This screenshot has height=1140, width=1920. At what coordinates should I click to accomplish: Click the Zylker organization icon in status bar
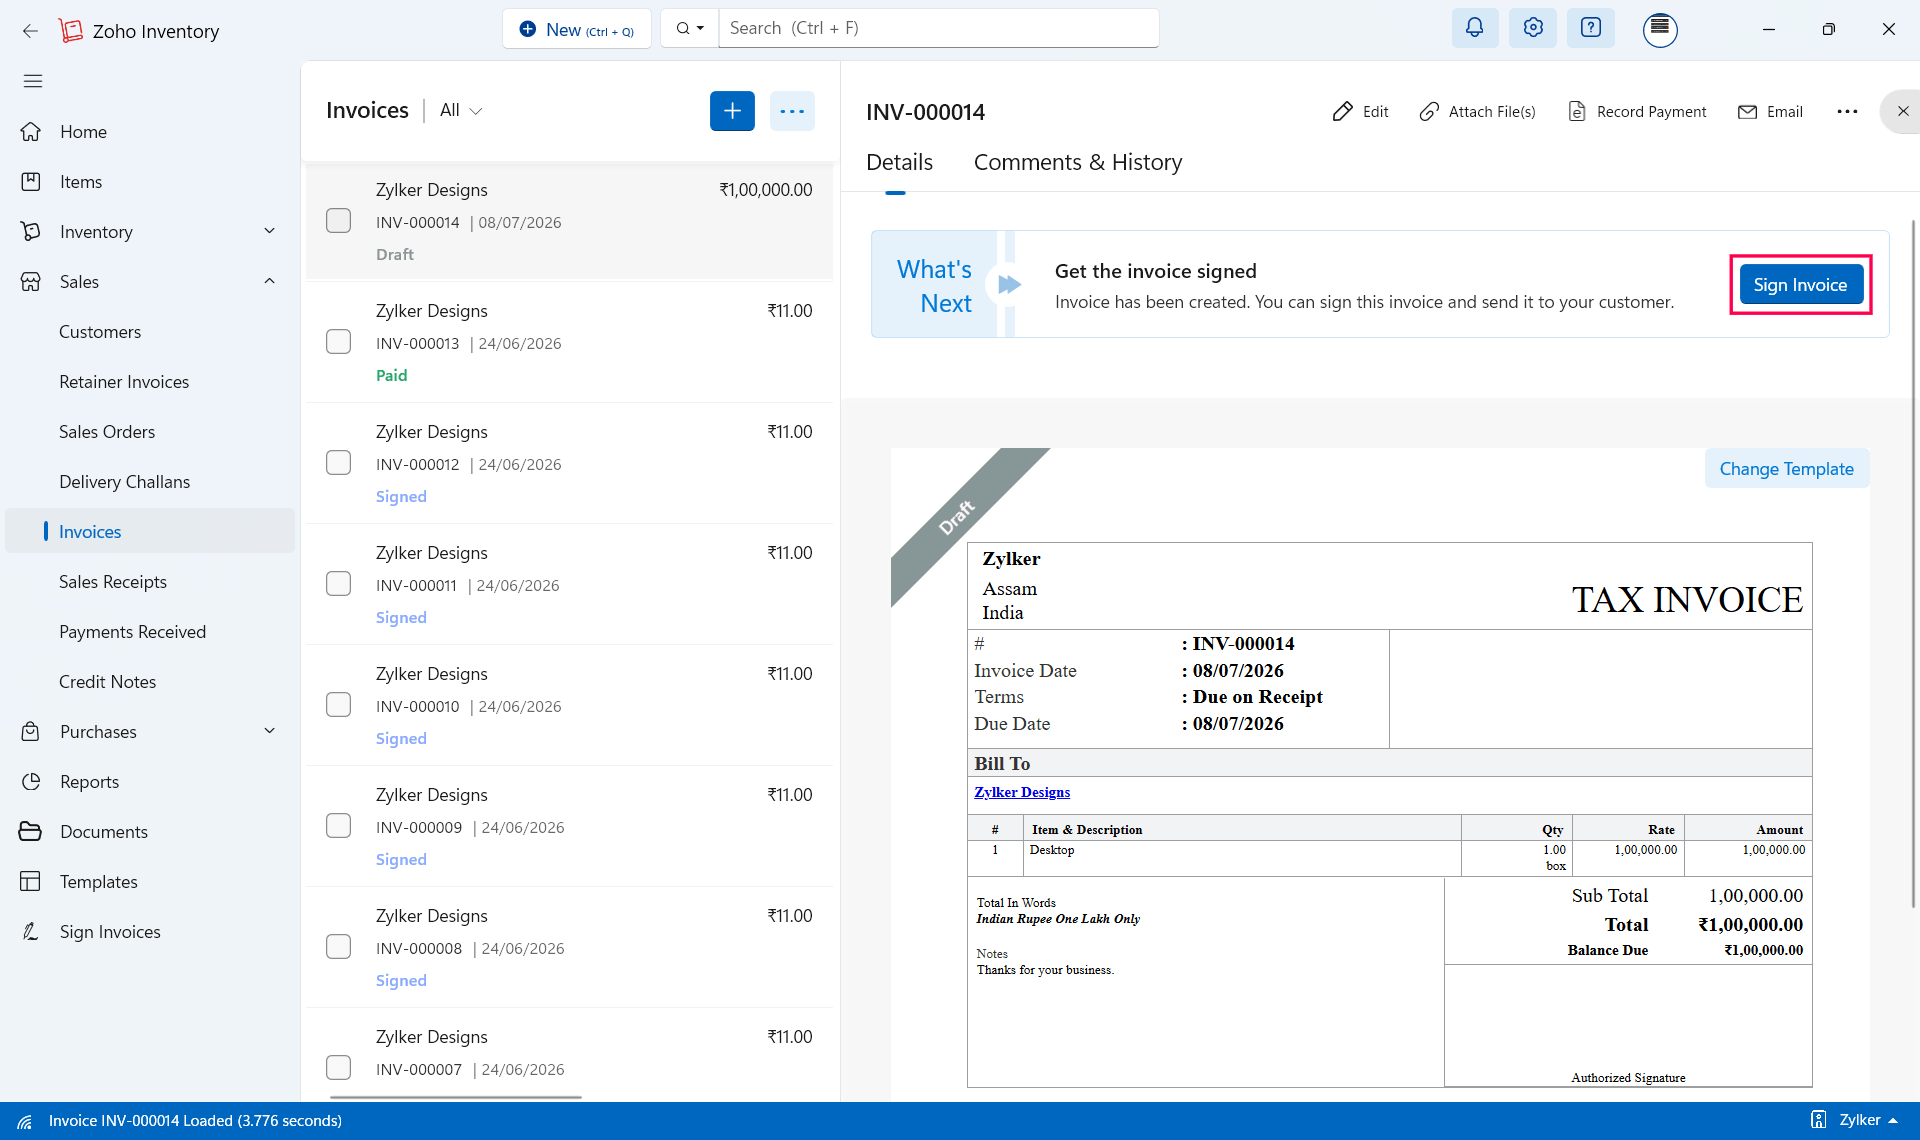pos(1819,1120)
